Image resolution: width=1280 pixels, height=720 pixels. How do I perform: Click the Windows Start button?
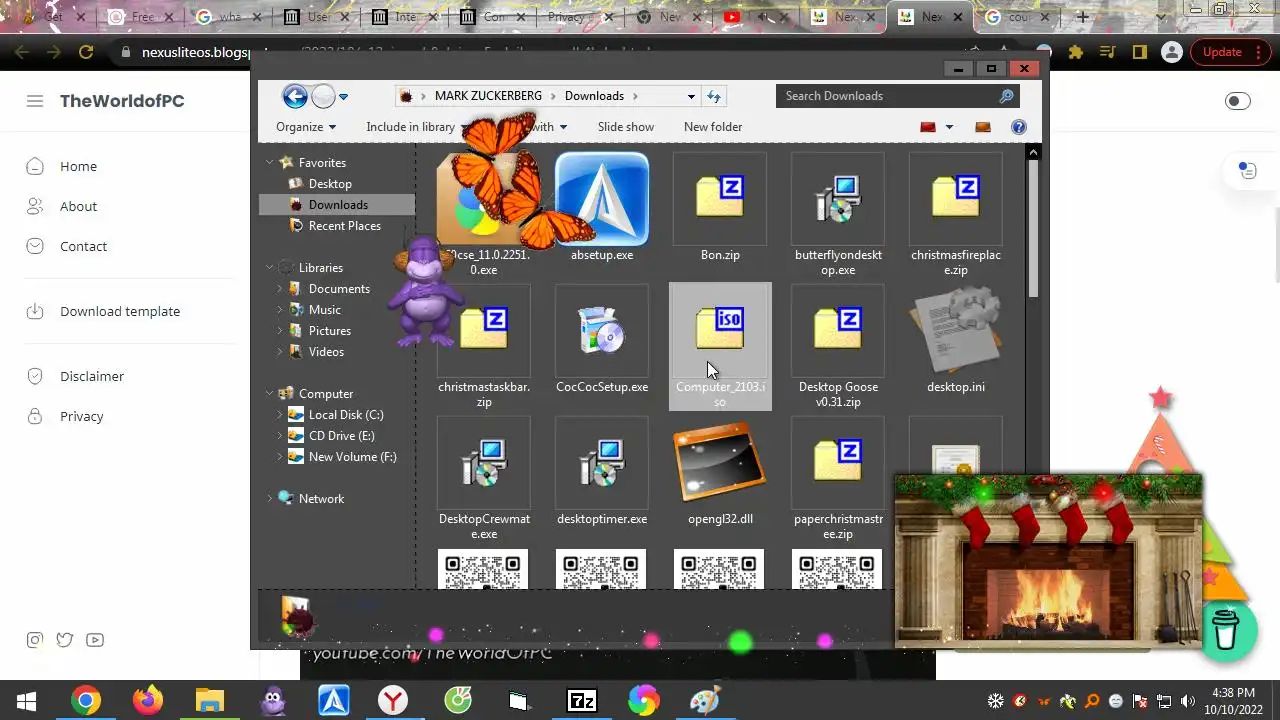pos(27,701)
